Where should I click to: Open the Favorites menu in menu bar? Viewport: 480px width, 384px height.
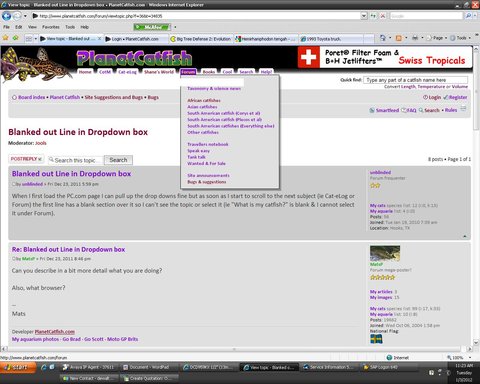51,27
